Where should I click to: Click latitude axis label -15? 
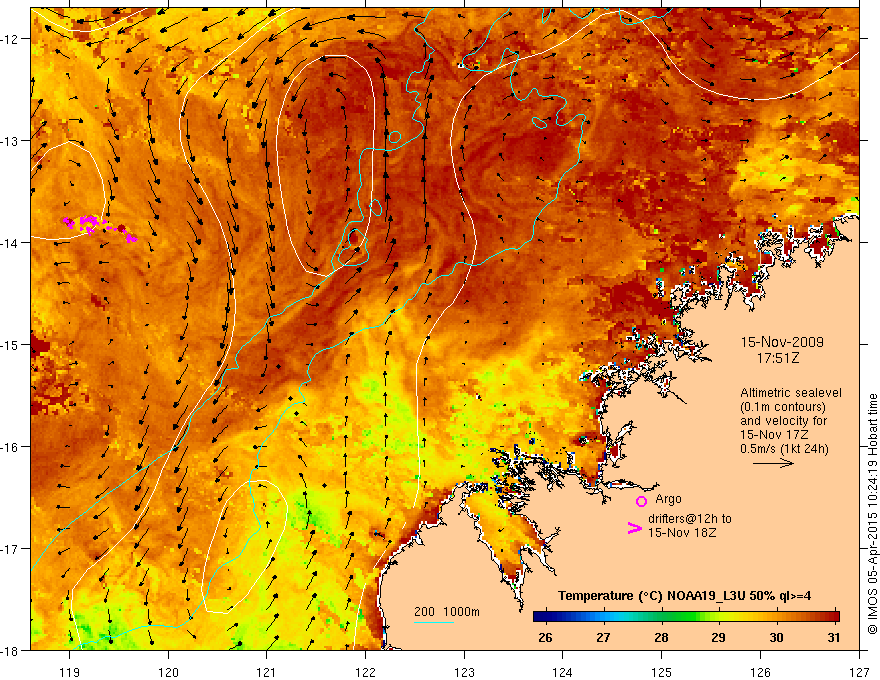(11, 345)
